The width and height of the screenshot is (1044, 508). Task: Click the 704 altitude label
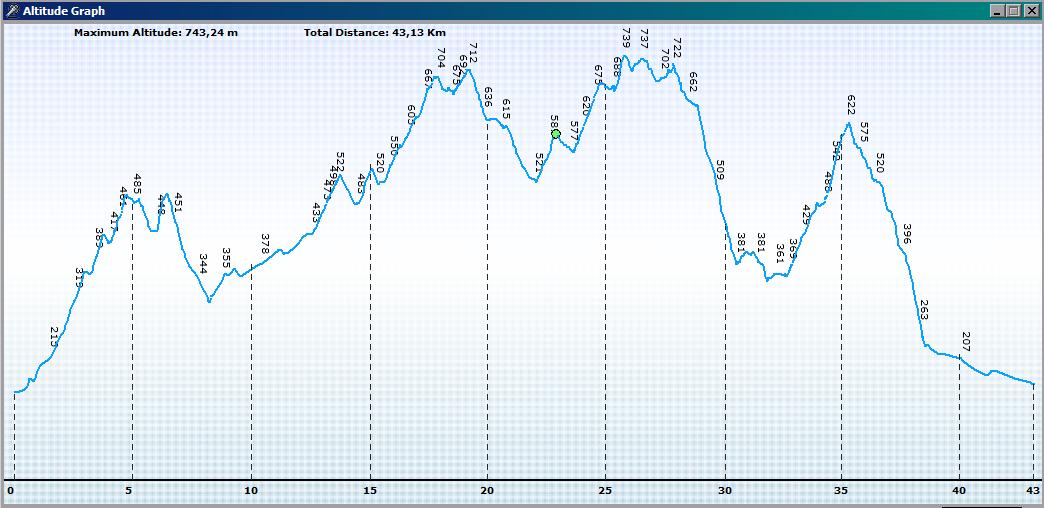pos(441,58)
